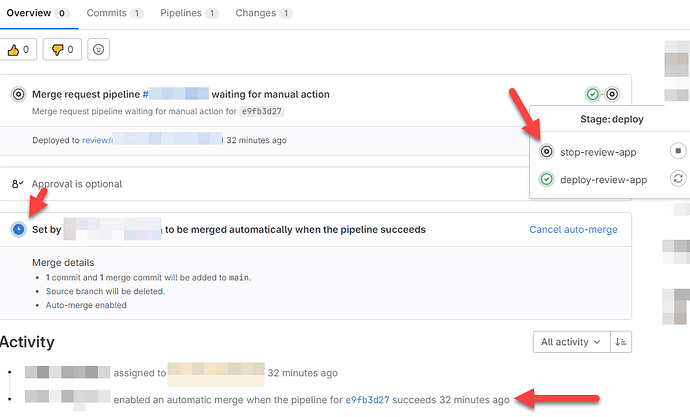Switch to the Commits tab

click(x=114, y=13)
